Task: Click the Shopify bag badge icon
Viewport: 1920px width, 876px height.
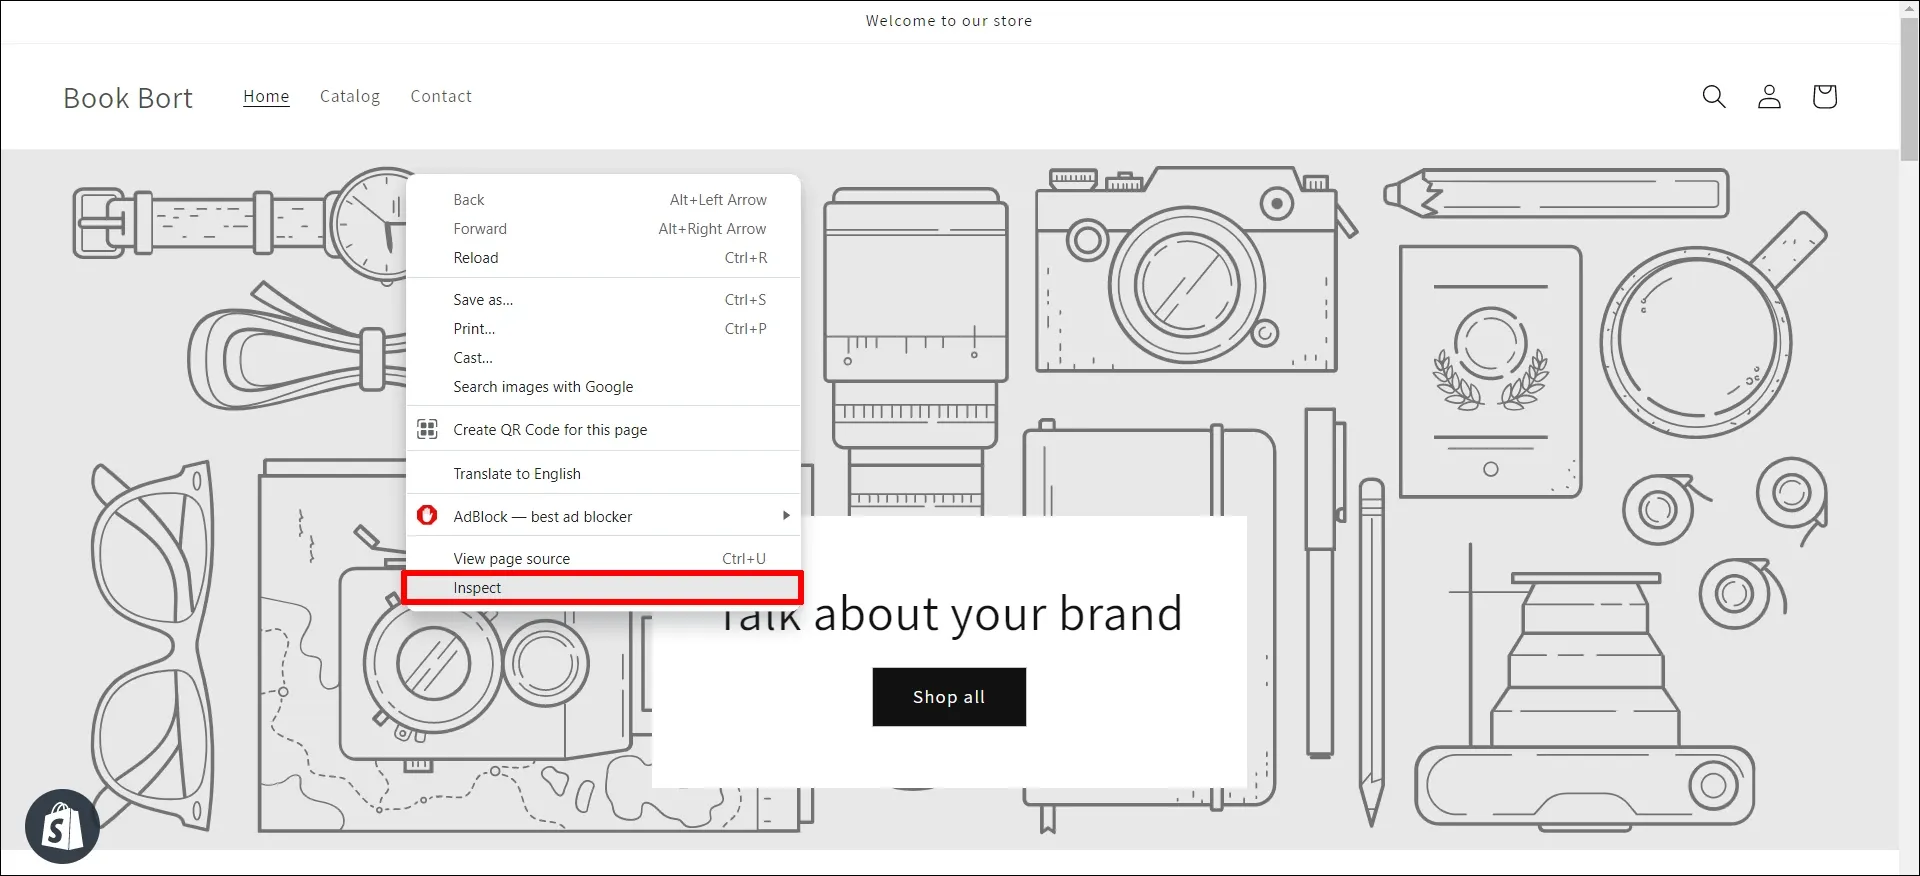Action: tap(62, 827)
